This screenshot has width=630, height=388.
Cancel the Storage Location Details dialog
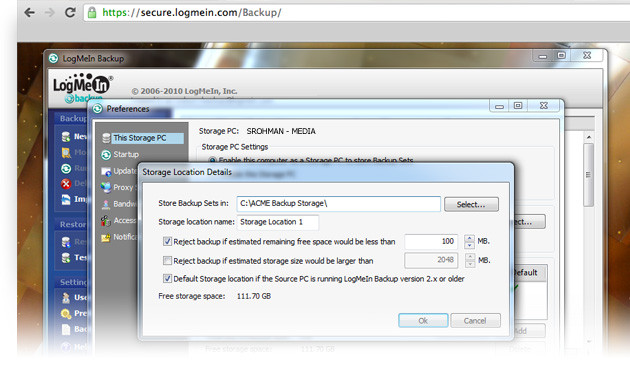pyautogui.click(x=475, y=321)
